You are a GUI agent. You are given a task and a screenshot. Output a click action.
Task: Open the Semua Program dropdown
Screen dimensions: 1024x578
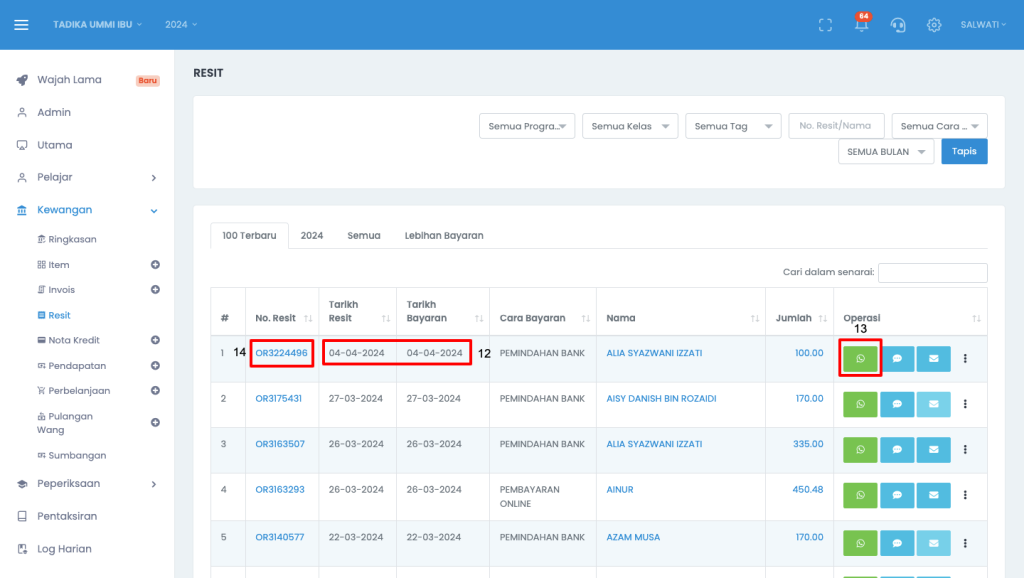527,126
